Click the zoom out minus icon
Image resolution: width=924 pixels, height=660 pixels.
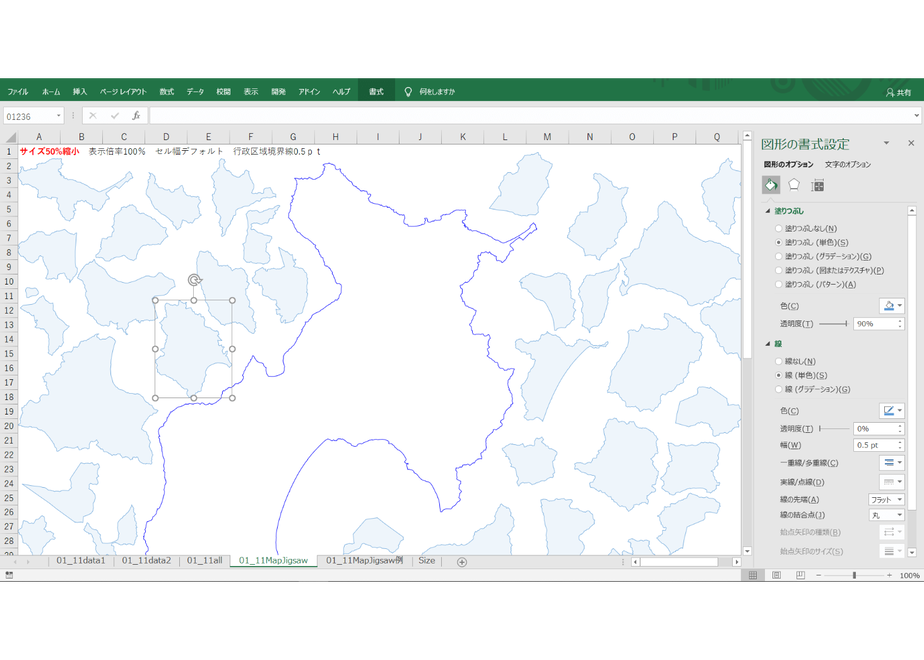pos(819,575)
